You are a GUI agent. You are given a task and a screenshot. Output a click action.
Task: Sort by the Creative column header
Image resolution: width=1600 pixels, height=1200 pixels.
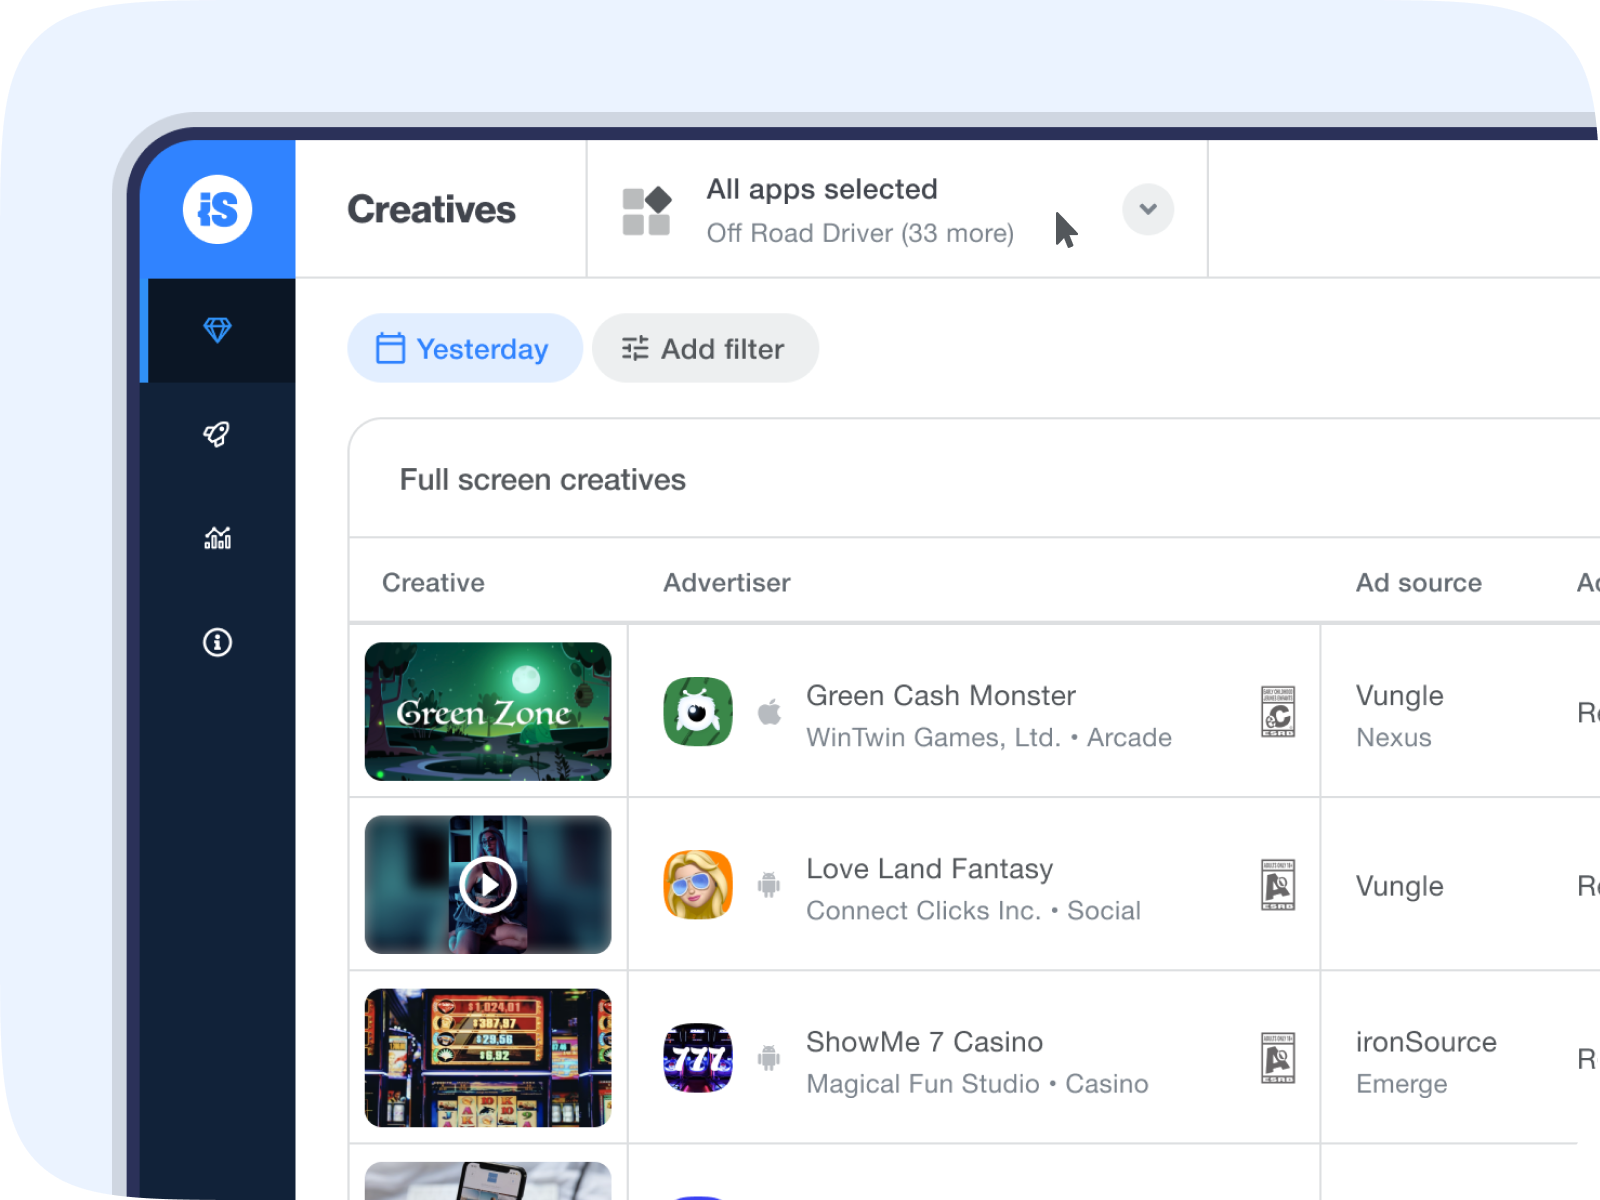(433, 582)
